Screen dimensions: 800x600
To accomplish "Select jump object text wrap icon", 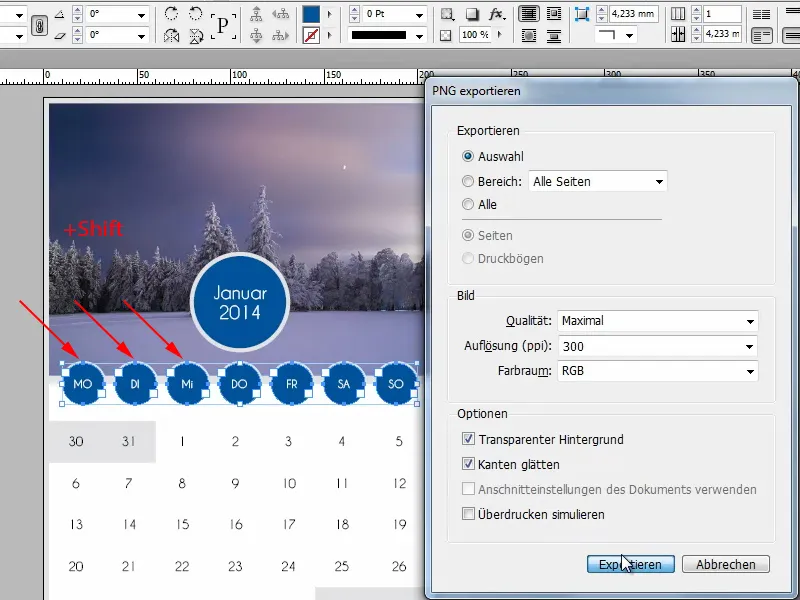I will coord(554,35).
